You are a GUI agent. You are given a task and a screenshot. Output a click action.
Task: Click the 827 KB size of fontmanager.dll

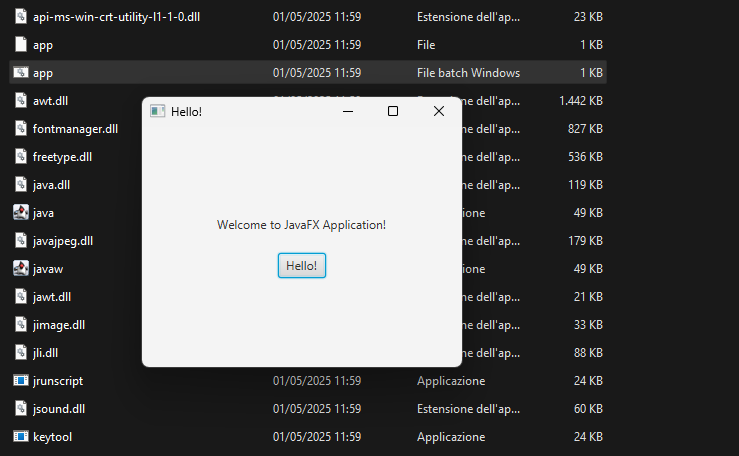coord(585,129)
